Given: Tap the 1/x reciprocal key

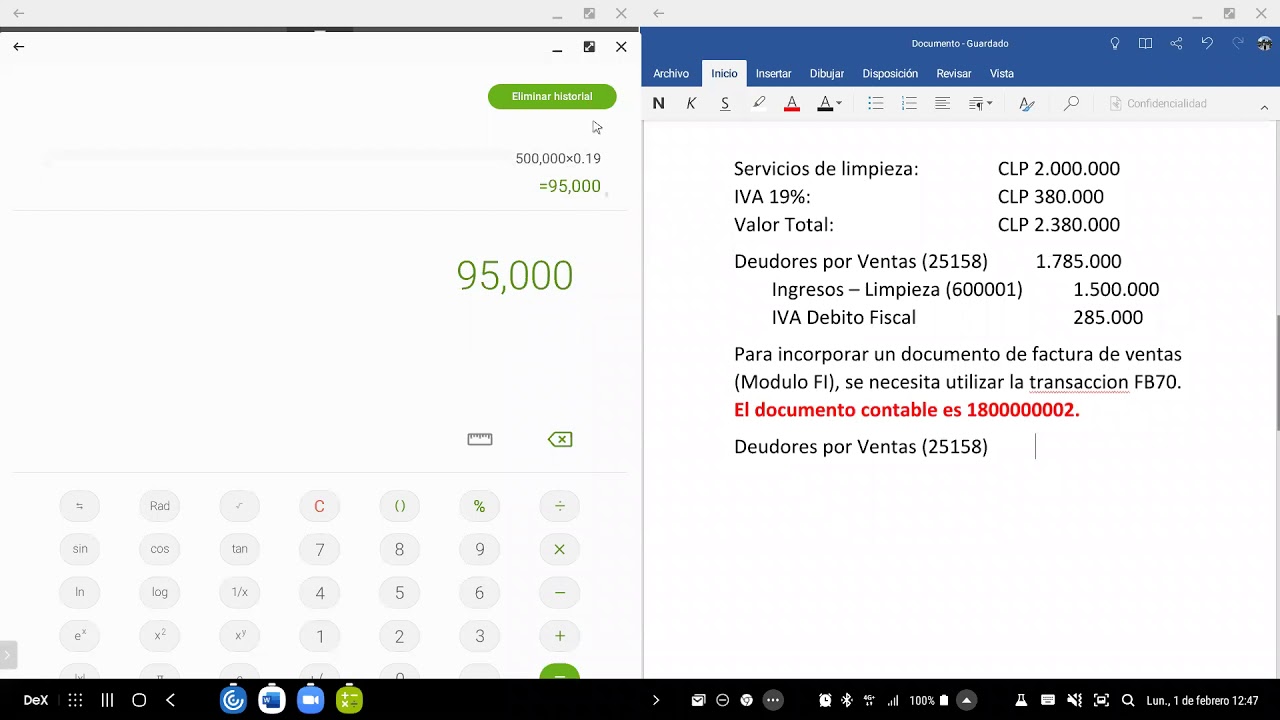Looking at the screenshot, I should tap(240, 592).
